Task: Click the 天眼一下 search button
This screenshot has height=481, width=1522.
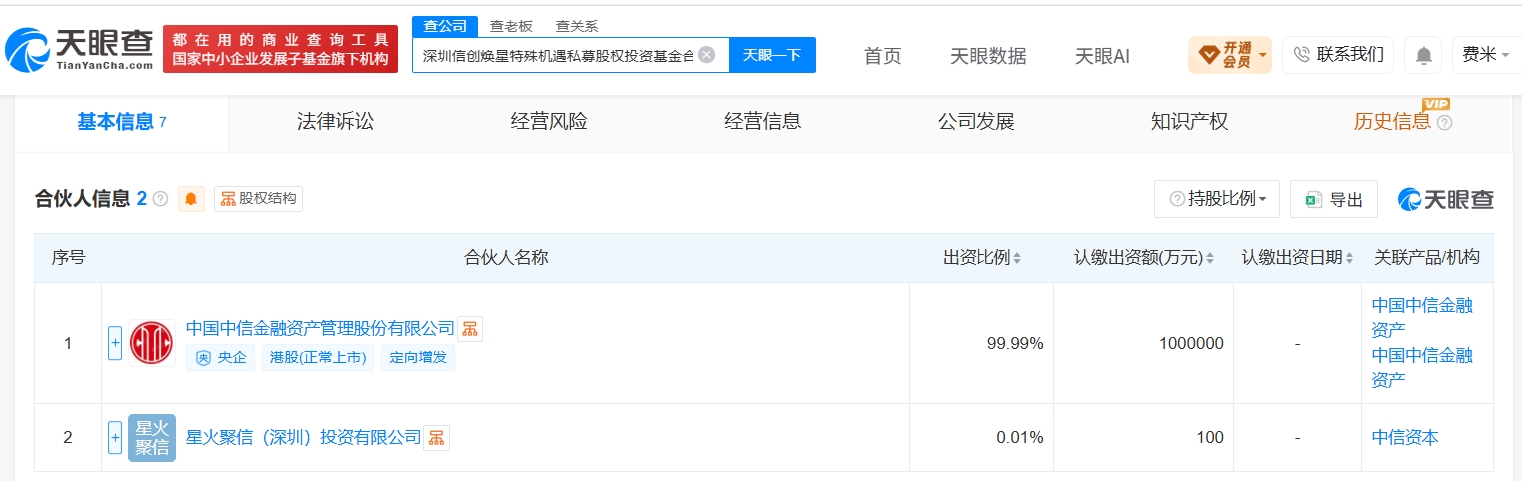Action: (772, 55)
